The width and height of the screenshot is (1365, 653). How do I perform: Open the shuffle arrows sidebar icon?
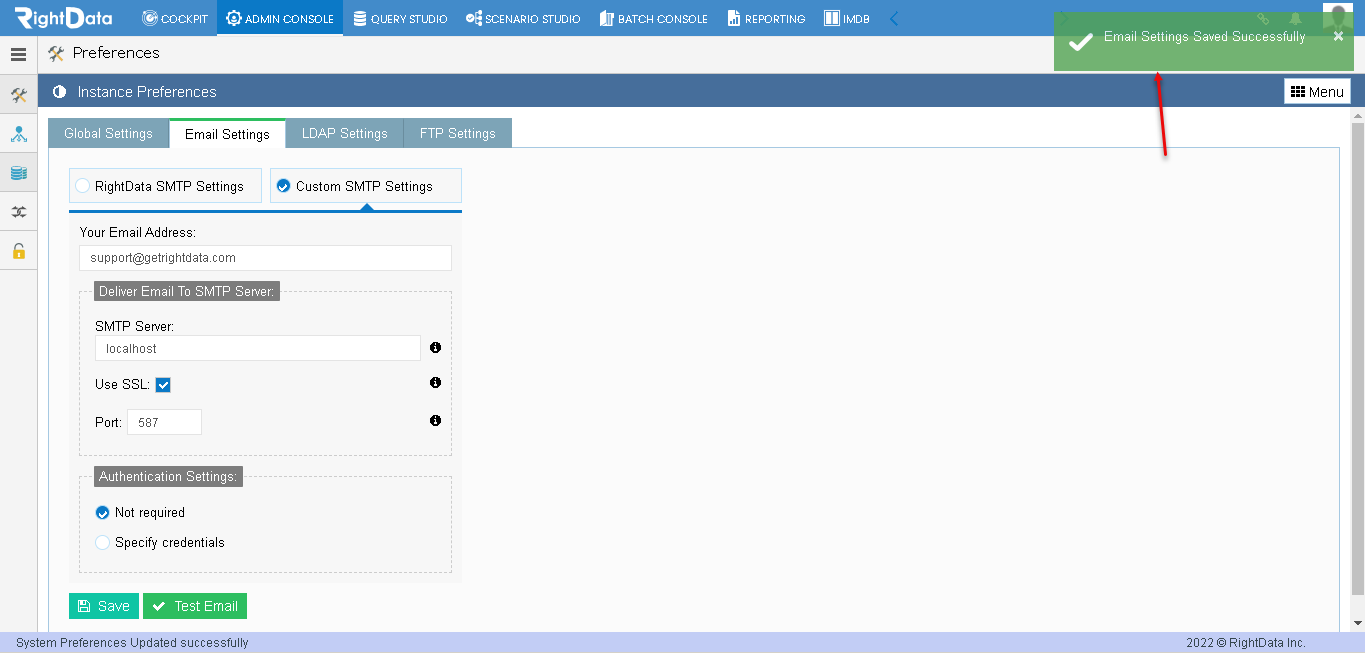click(18, 212)
